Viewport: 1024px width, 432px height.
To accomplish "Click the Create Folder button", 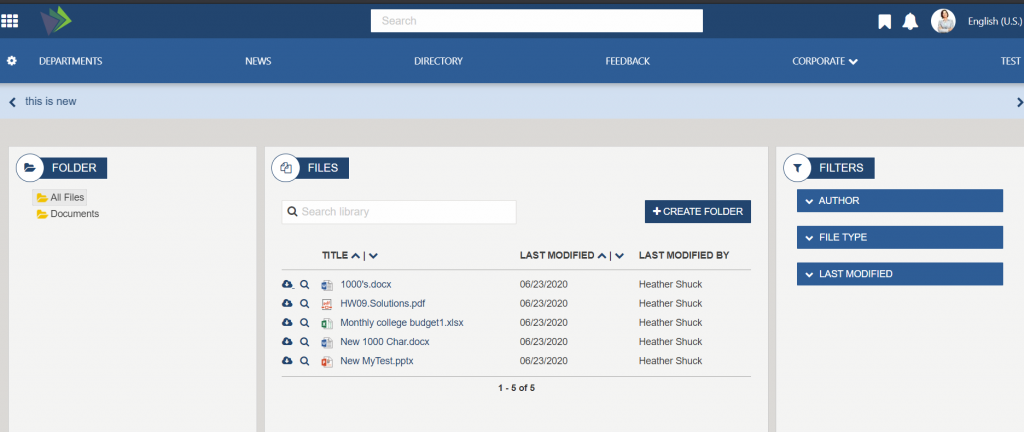I will pyautogui.click(x=697, y=212).
